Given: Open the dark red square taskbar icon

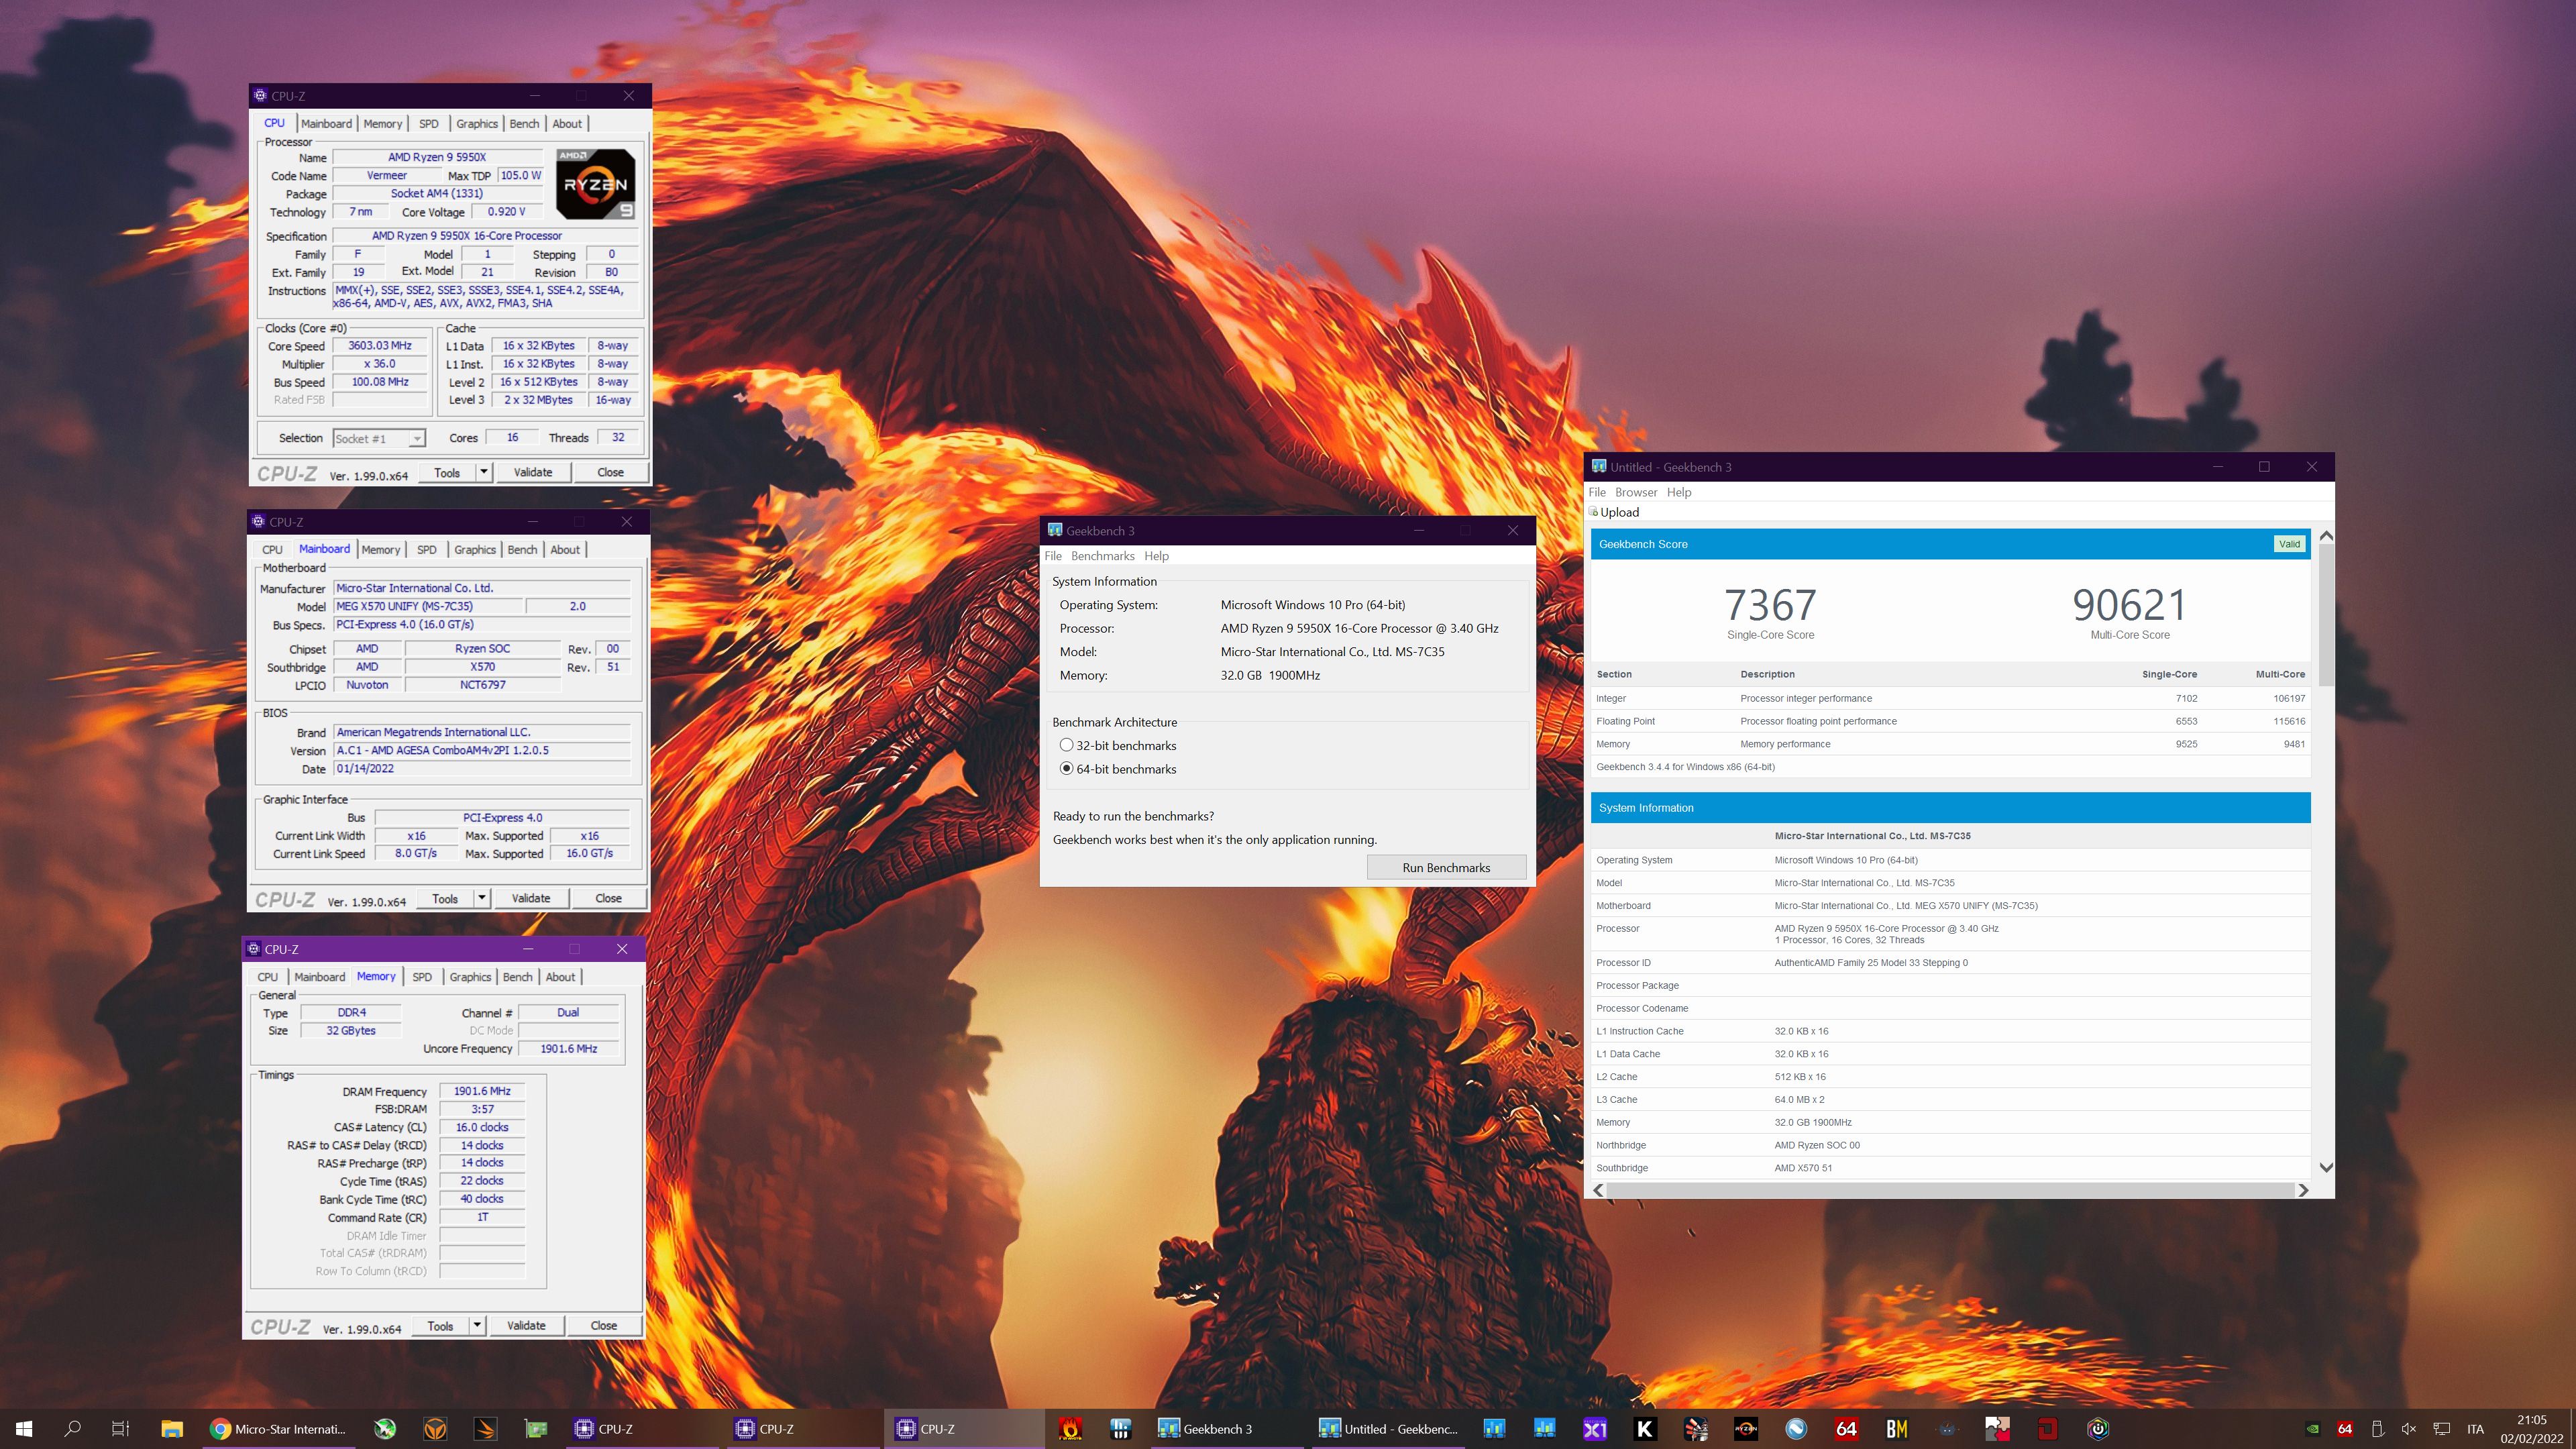Looking at the screenshot, I should (x=2048, y=1429).
